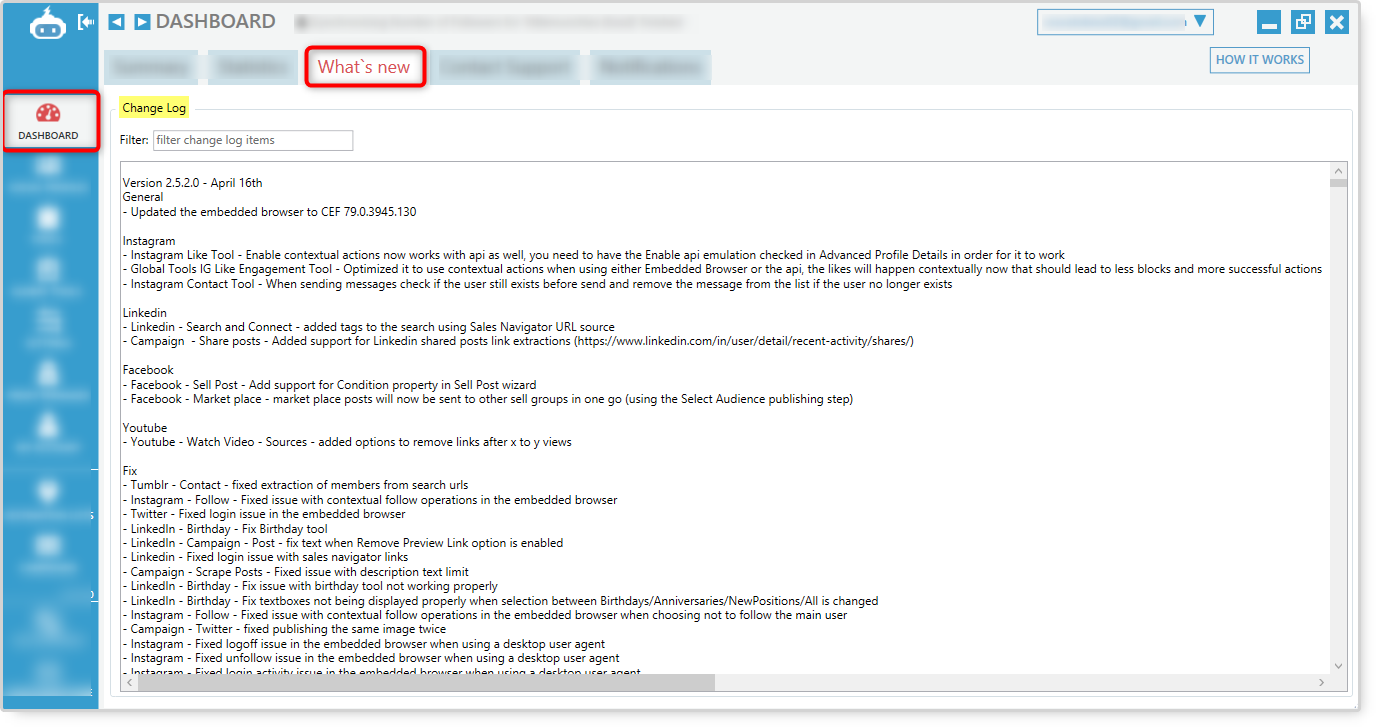Screen dimensions: 1376x727
Task: Click the horizontal scrollbar thumb
Action: [x=420, y=682]
